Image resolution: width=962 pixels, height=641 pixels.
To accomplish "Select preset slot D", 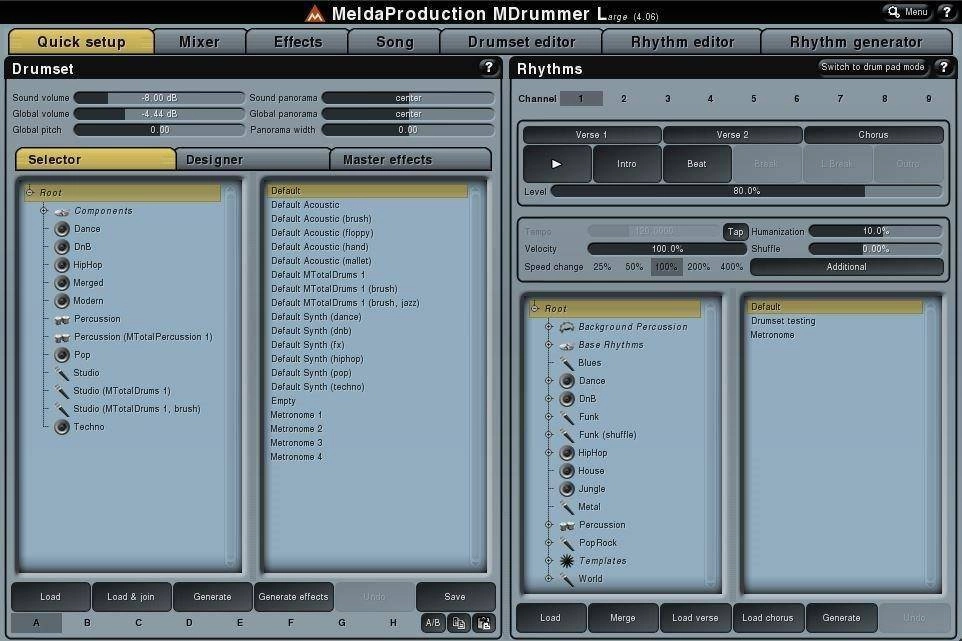I will tap(189, 623).
